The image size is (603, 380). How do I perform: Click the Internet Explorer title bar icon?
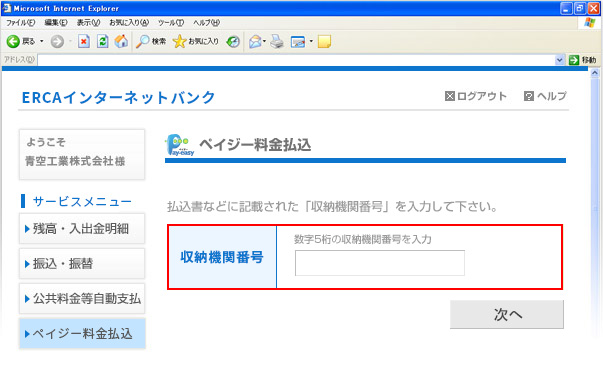tap(7, 8)
